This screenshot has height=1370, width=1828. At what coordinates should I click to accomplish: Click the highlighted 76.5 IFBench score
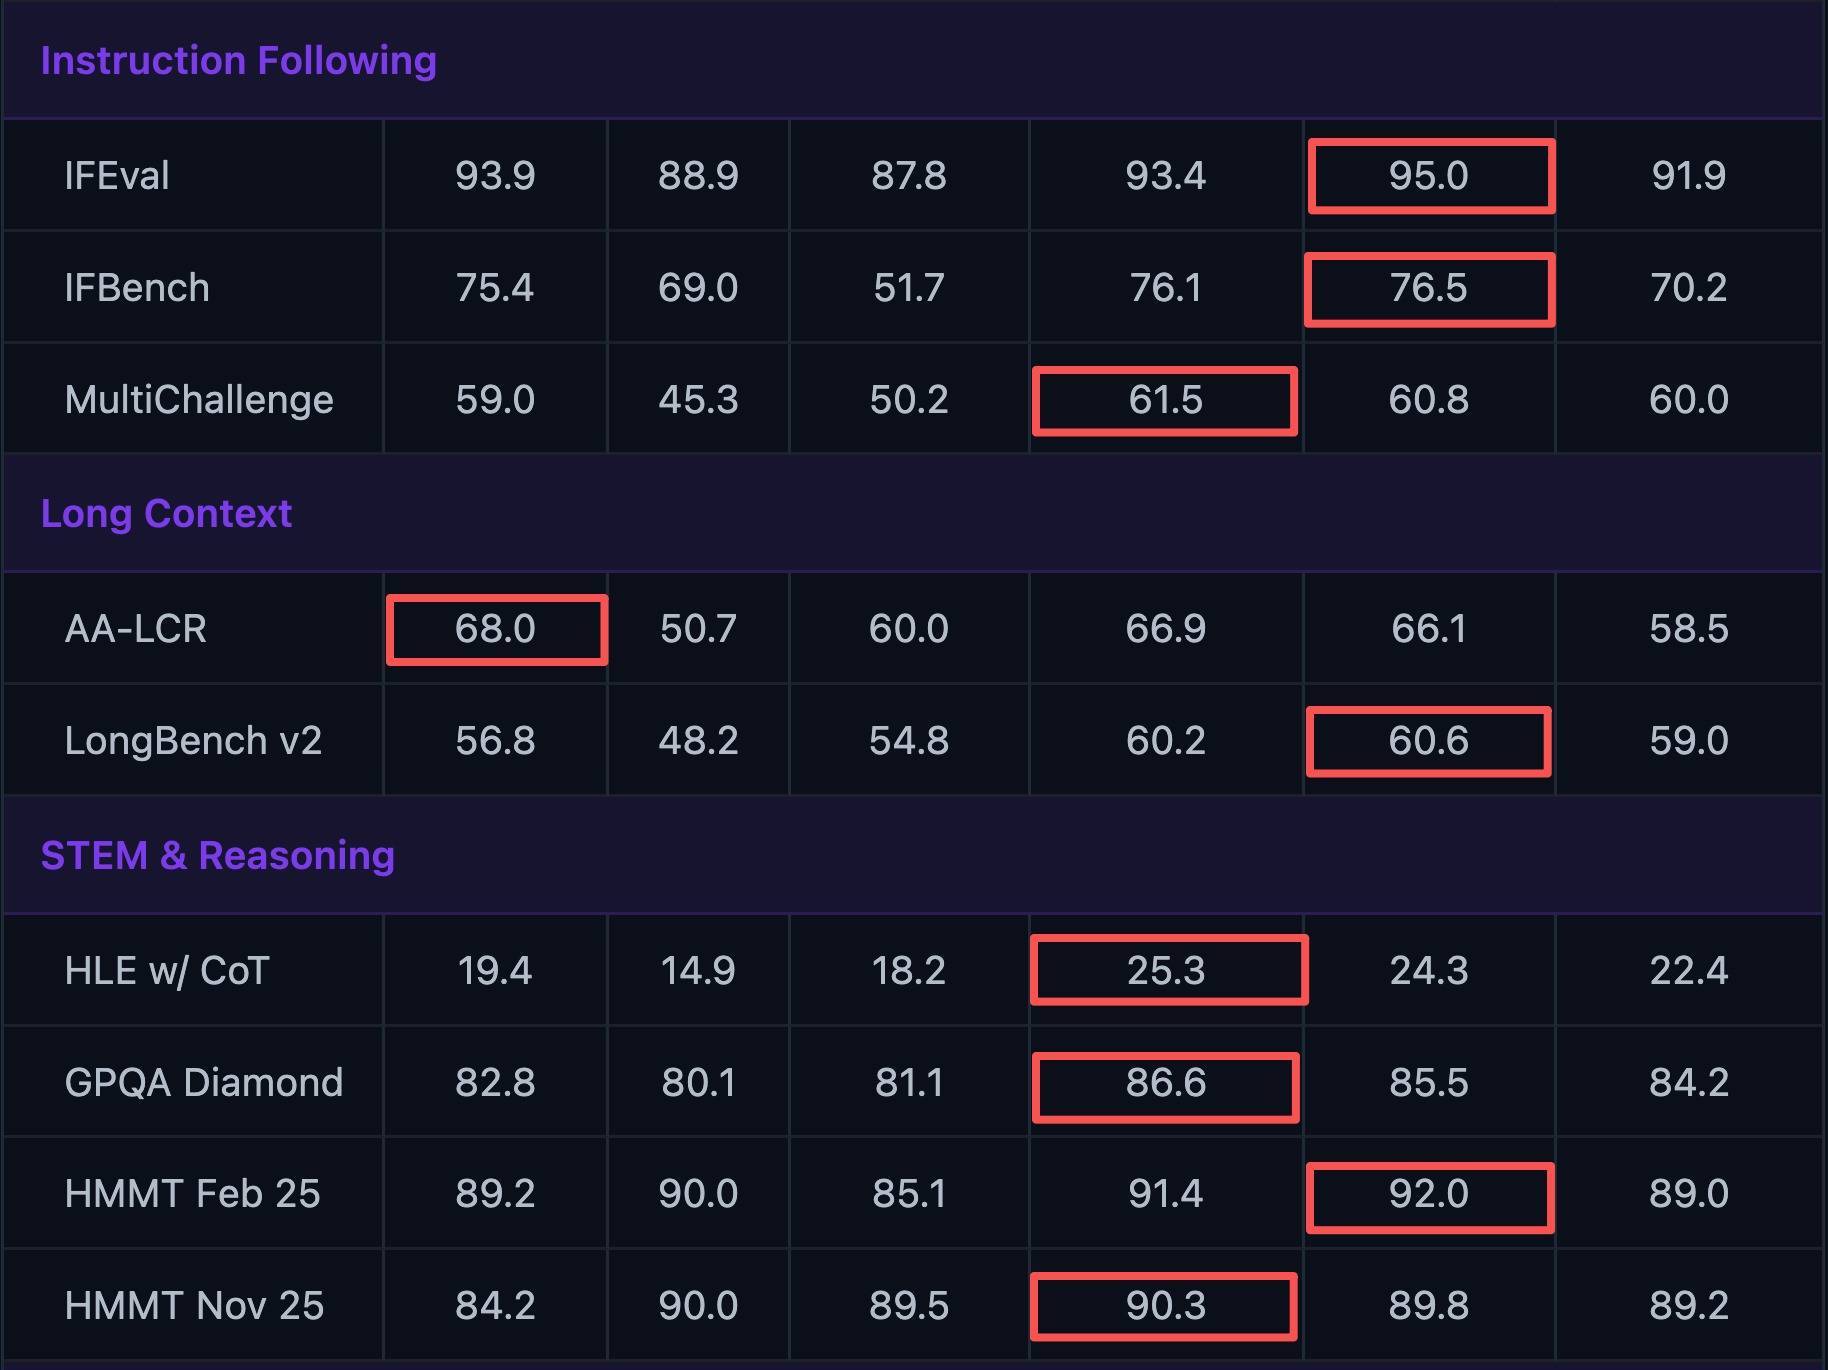coord(1429,288)
